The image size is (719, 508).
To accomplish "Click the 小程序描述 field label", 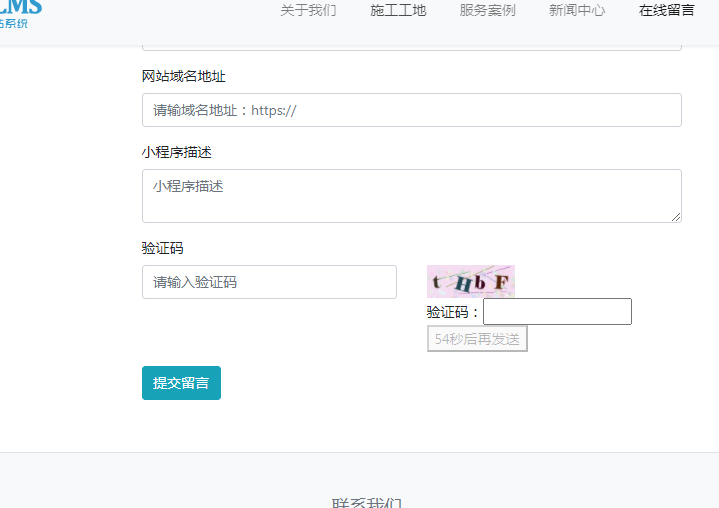I will (x=176, y=152).
